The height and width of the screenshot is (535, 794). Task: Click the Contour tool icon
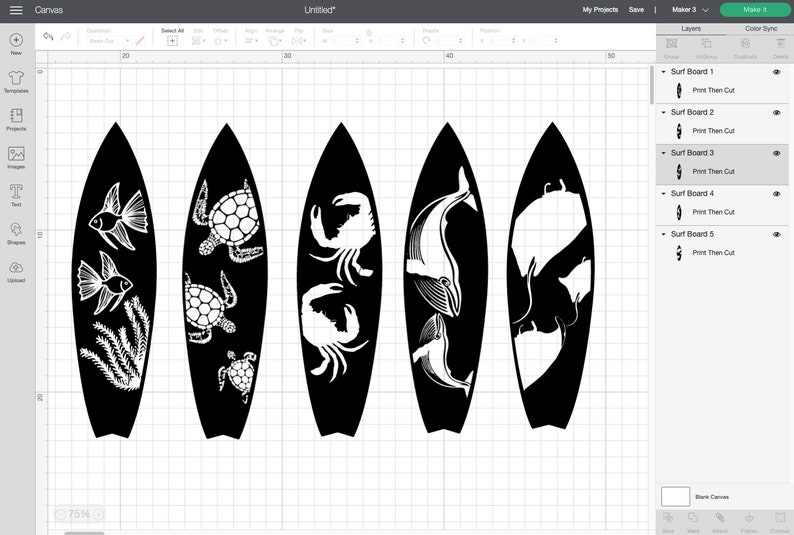click(x=779, y=518)
